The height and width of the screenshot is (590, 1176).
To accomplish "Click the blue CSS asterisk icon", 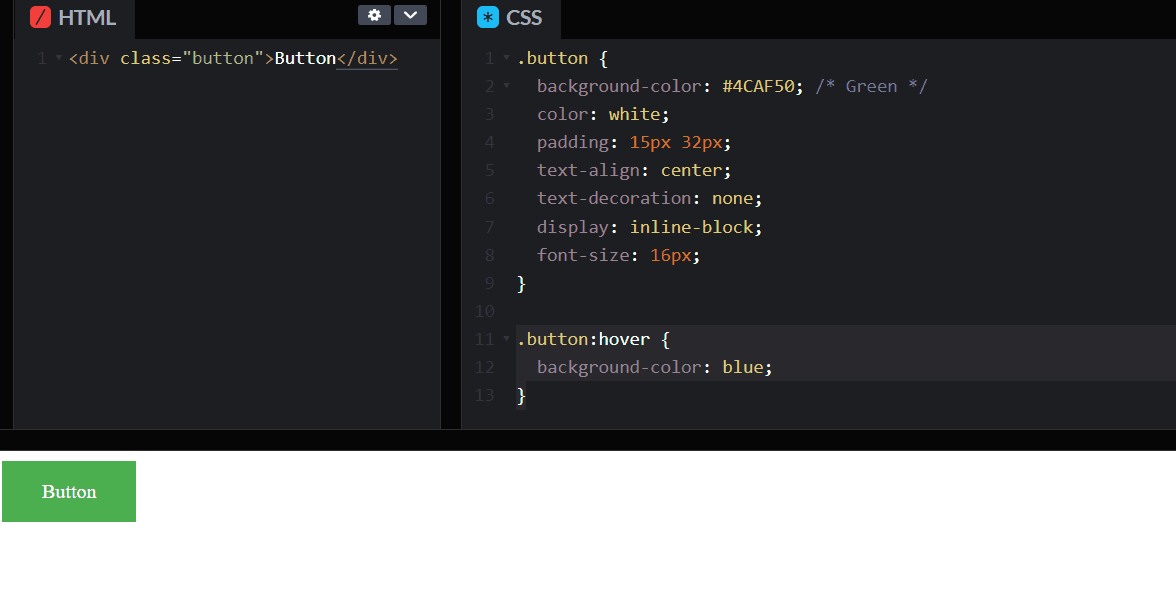I will point(487,16).
